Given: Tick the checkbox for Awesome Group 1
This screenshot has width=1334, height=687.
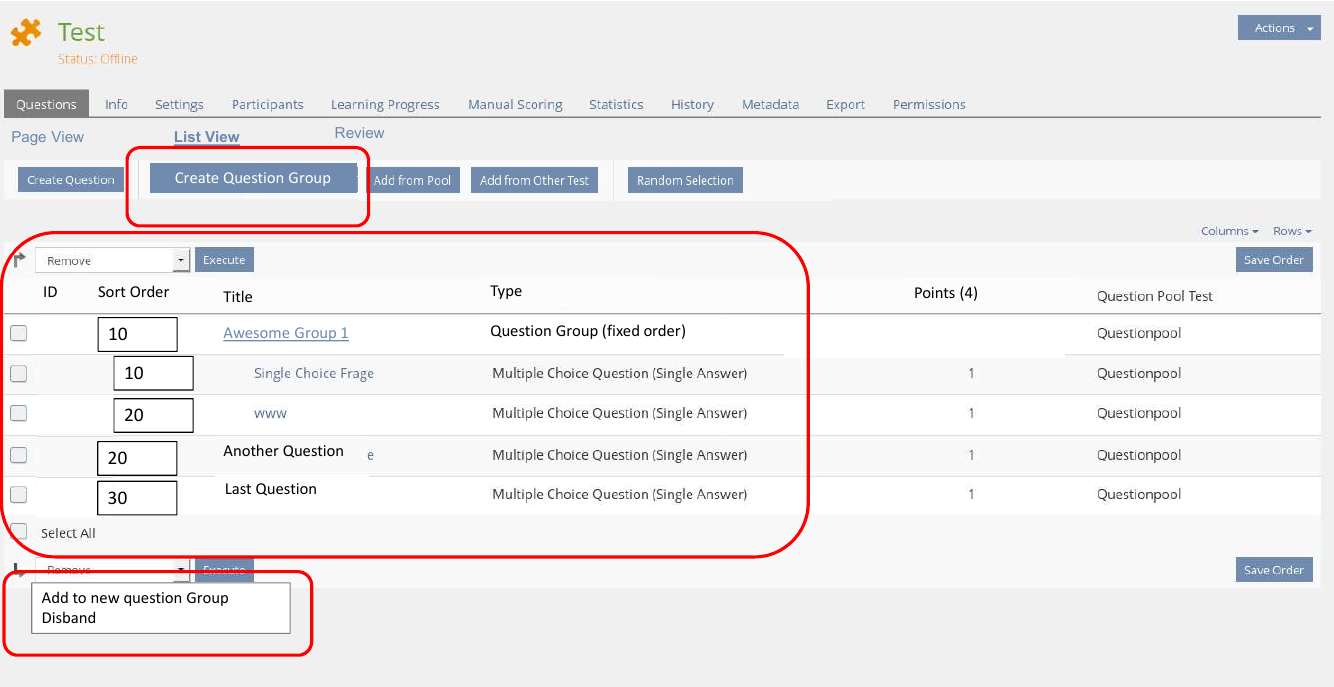Looking at the screenshot, I should 18,334.
